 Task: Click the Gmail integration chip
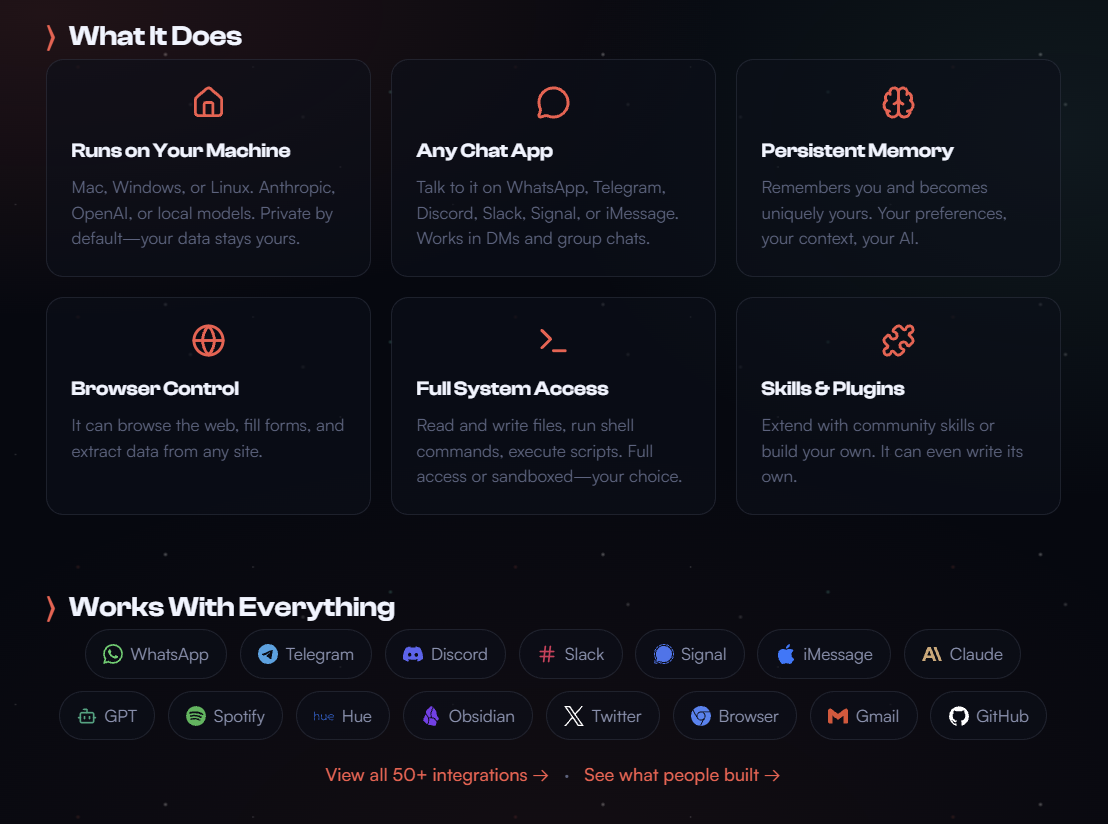pos(863,717)
